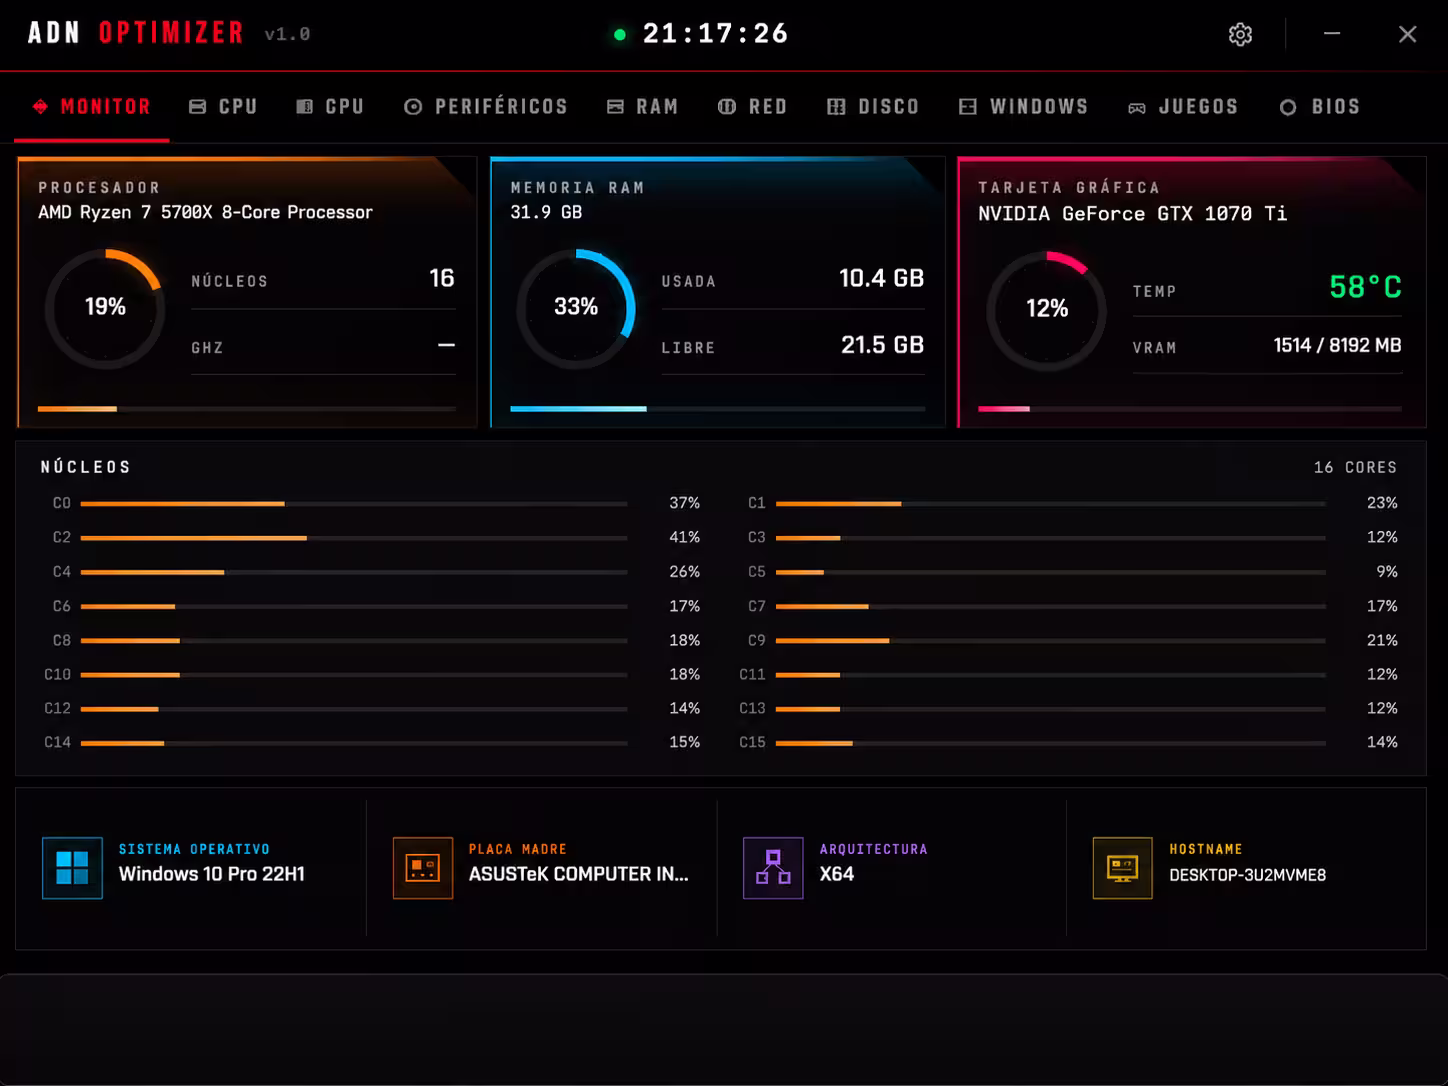Viewport: 1448px width, 1086px height.
Task: Click the "v1.0" version label
Action: 288,35
